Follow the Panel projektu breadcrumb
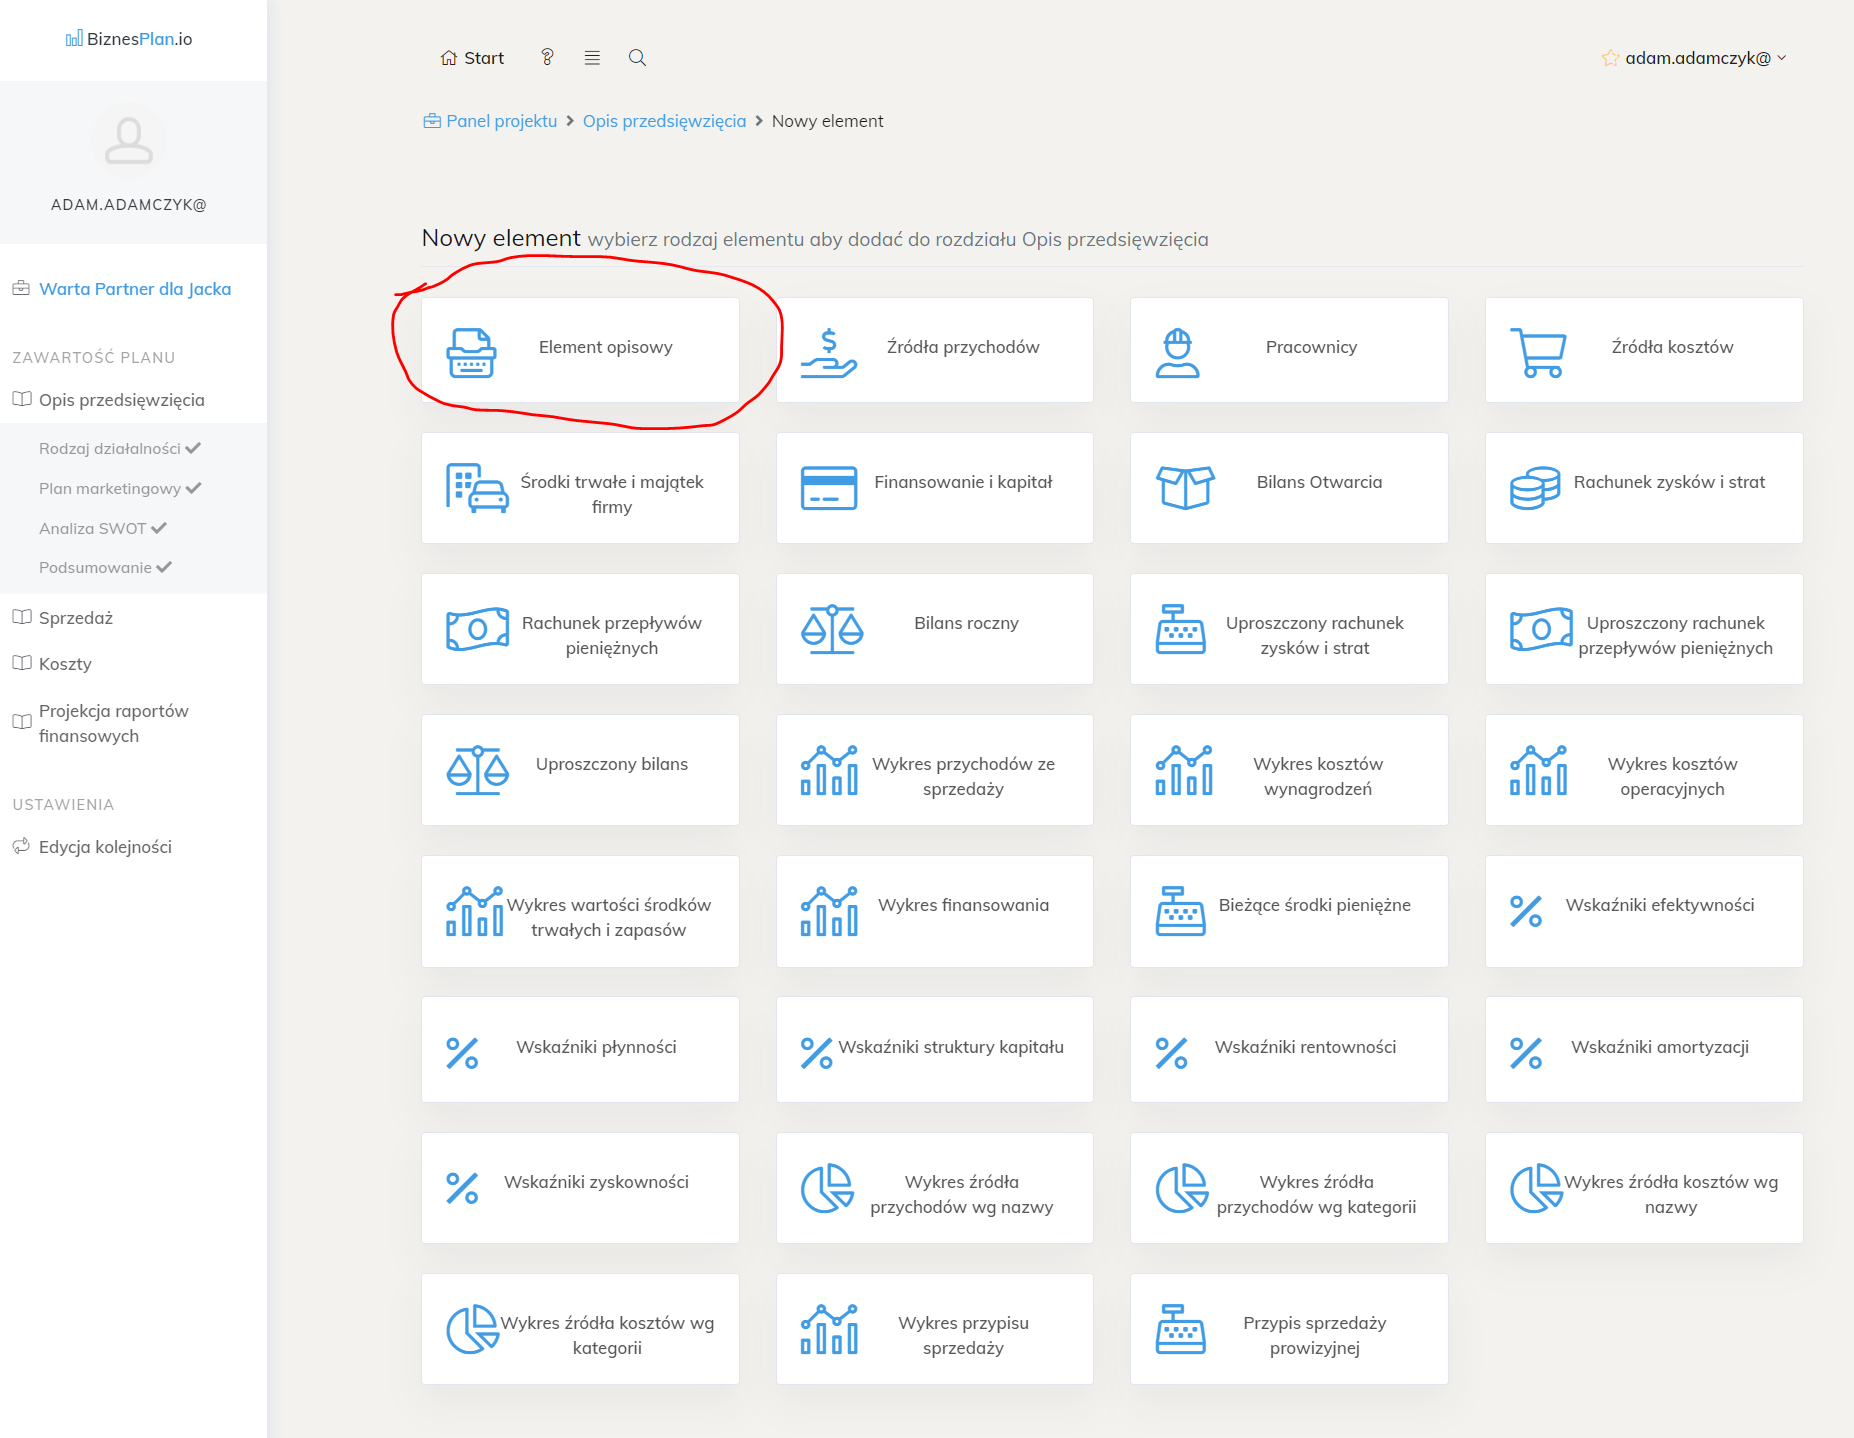 [x=490, y=121]
